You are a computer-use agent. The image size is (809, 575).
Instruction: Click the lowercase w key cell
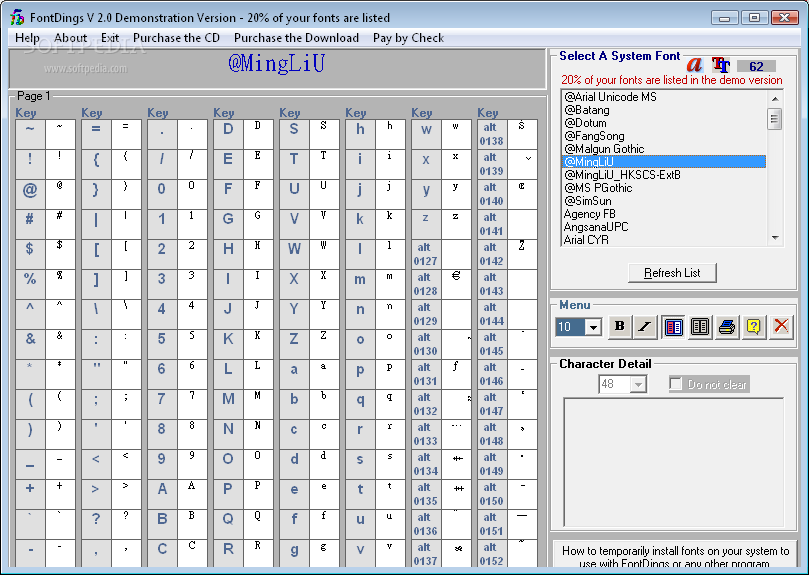point(427,134)
